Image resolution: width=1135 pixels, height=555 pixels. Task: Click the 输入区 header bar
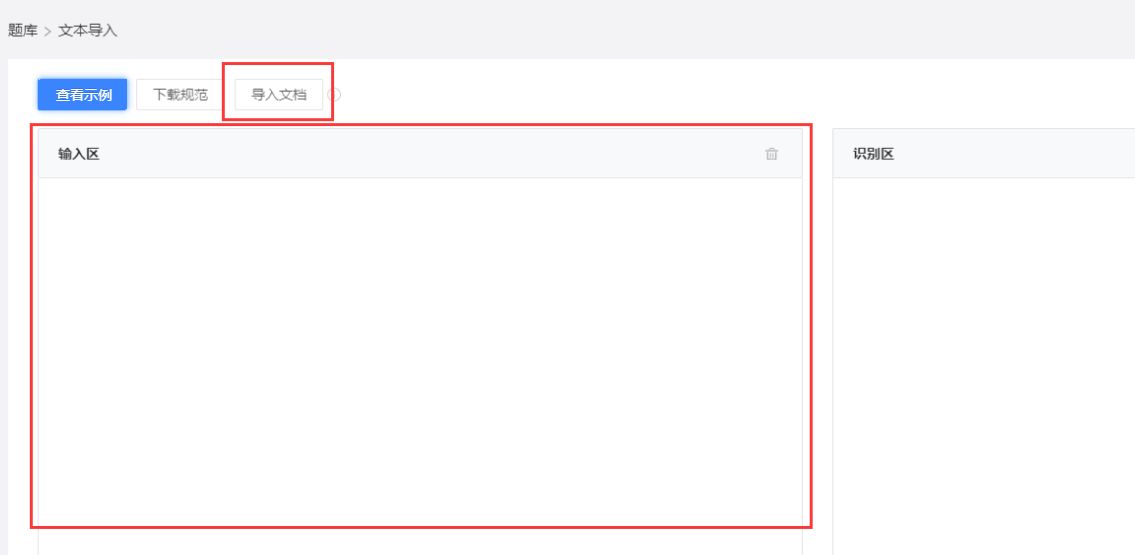coord(420,153)
